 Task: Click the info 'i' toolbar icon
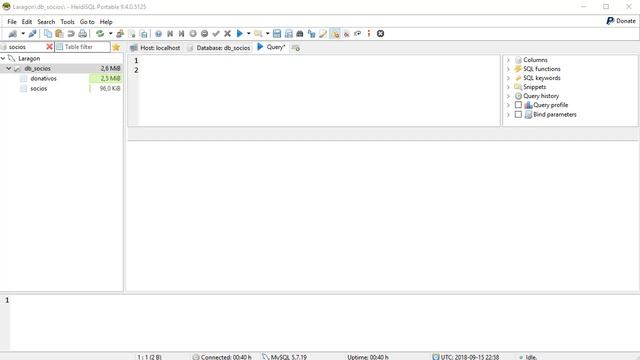tap(369, 34)
